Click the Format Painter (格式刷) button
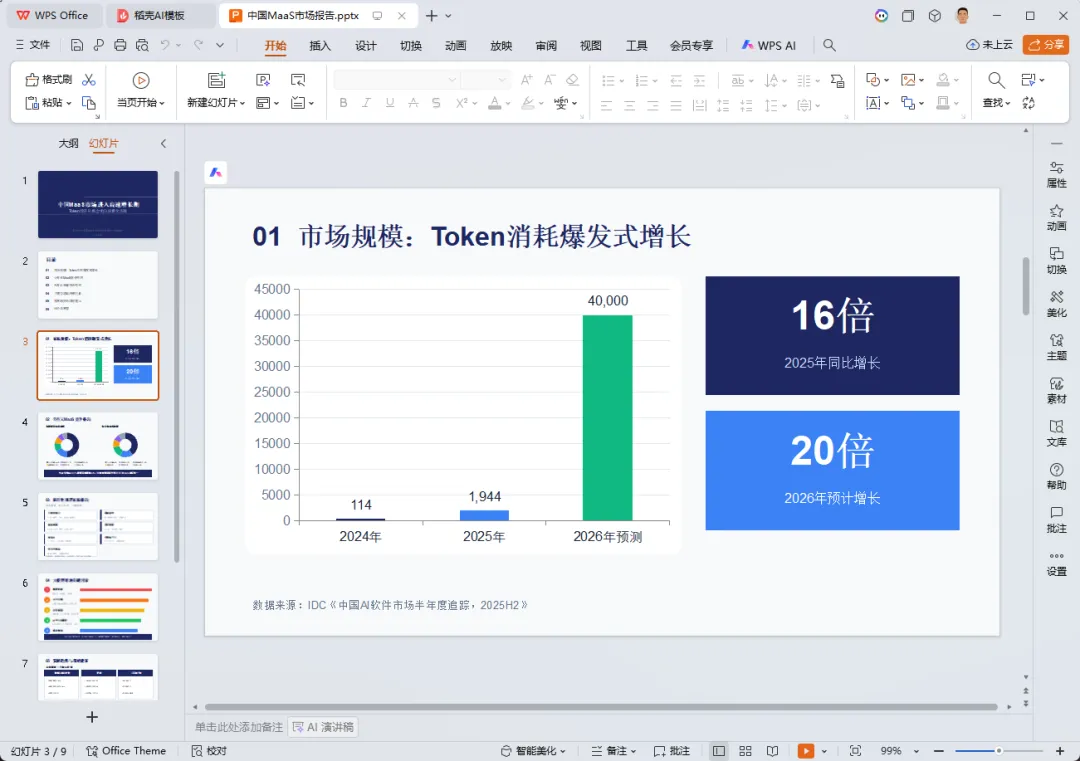This screenshot has height=761, width=1080. click(49, 80)
